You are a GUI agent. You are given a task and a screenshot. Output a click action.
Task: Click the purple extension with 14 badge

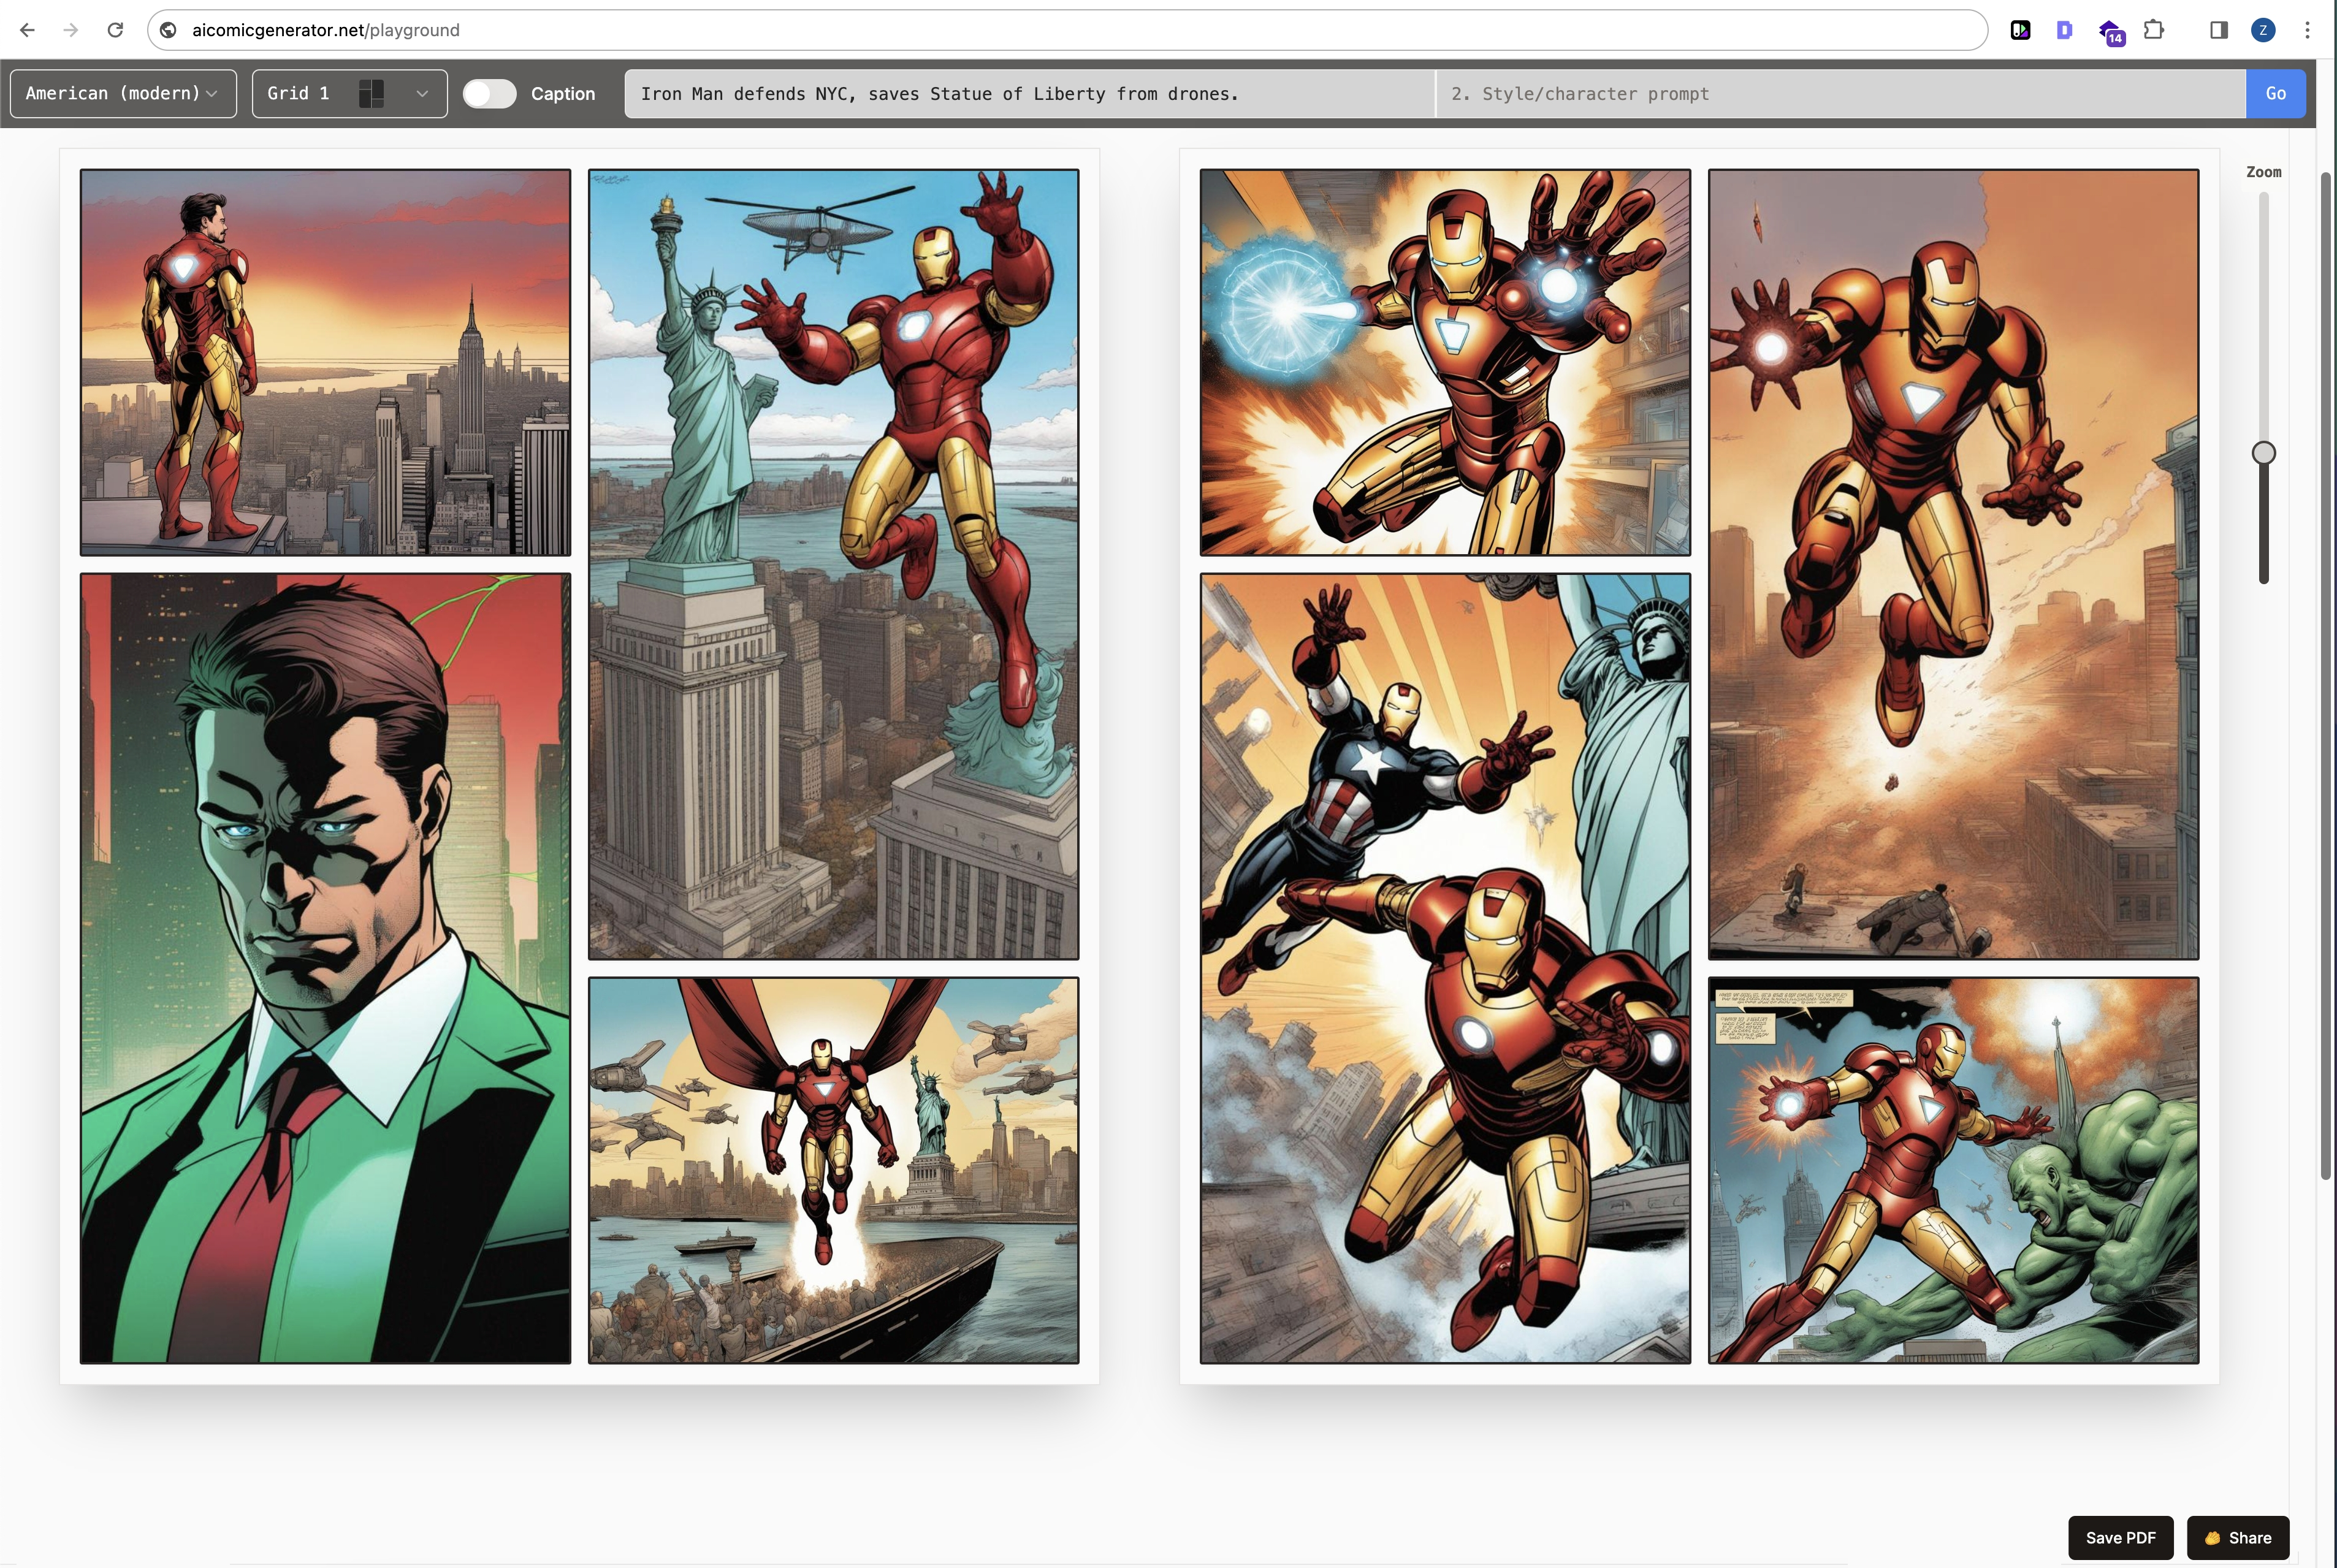[2110, 31]
